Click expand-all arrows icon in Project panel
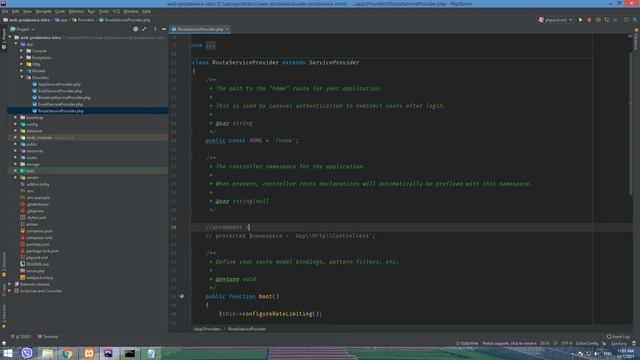 144,29
